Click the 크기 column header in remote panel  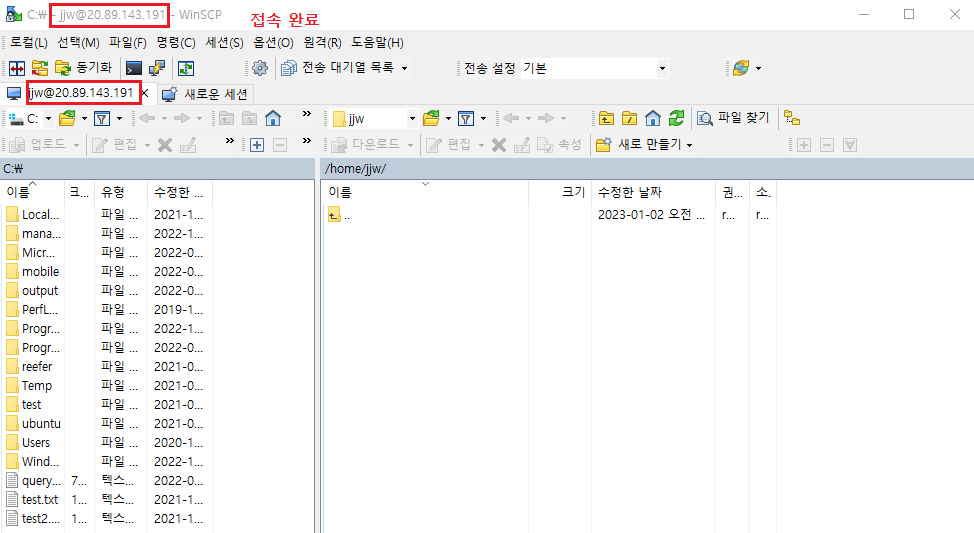tap(560, 193)
